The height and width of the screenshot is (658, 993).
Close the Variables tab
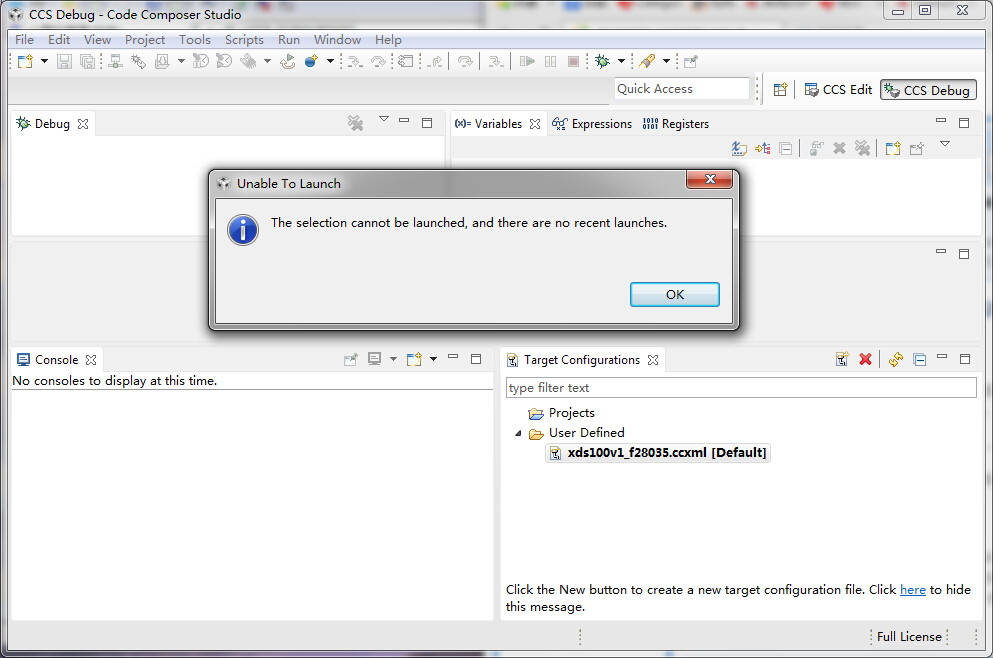coord(535,124)
